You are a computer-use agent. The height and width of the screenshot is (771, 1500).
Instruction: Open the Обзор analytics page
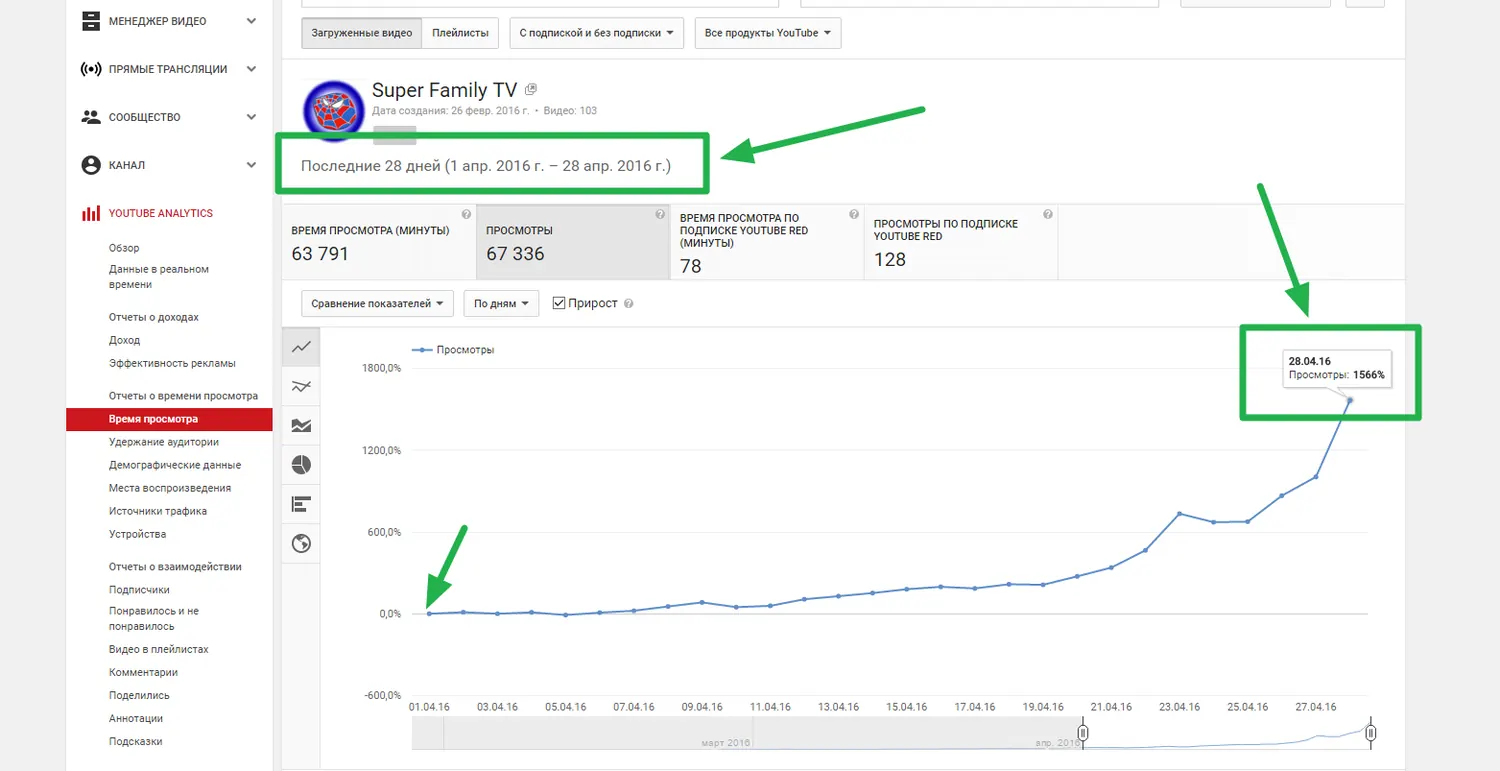tap(124, 248)
